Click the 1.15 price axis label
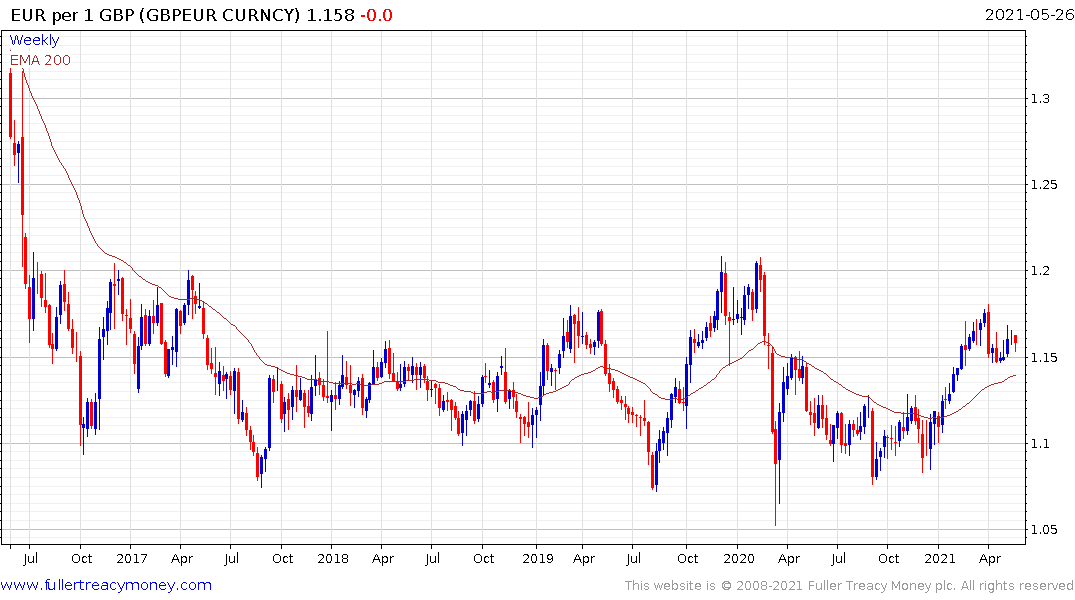The width and height of the screenshot is (1075, 600). (1044, 357)
